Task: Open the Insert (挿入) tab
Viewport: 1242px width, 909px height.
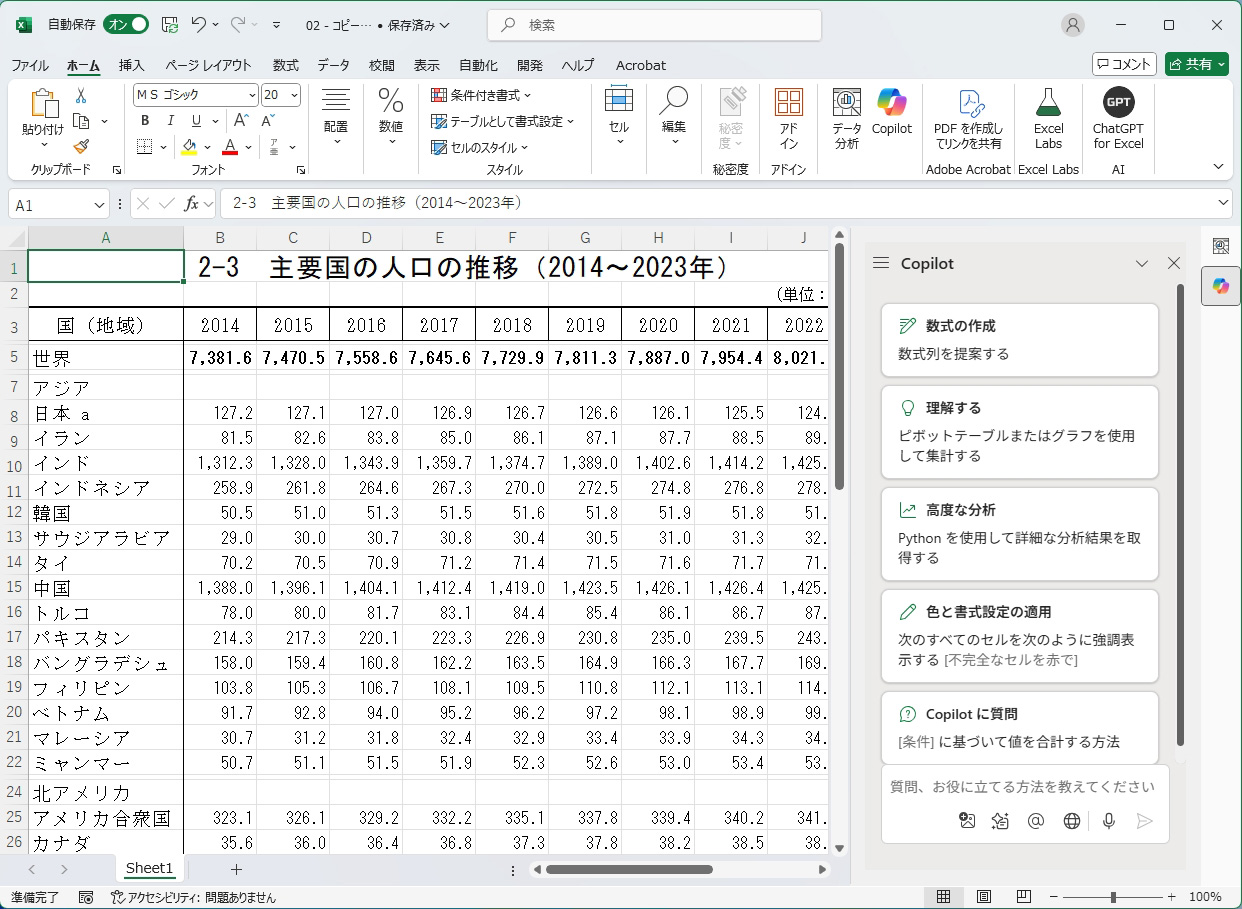Action: tap(132, 65)
